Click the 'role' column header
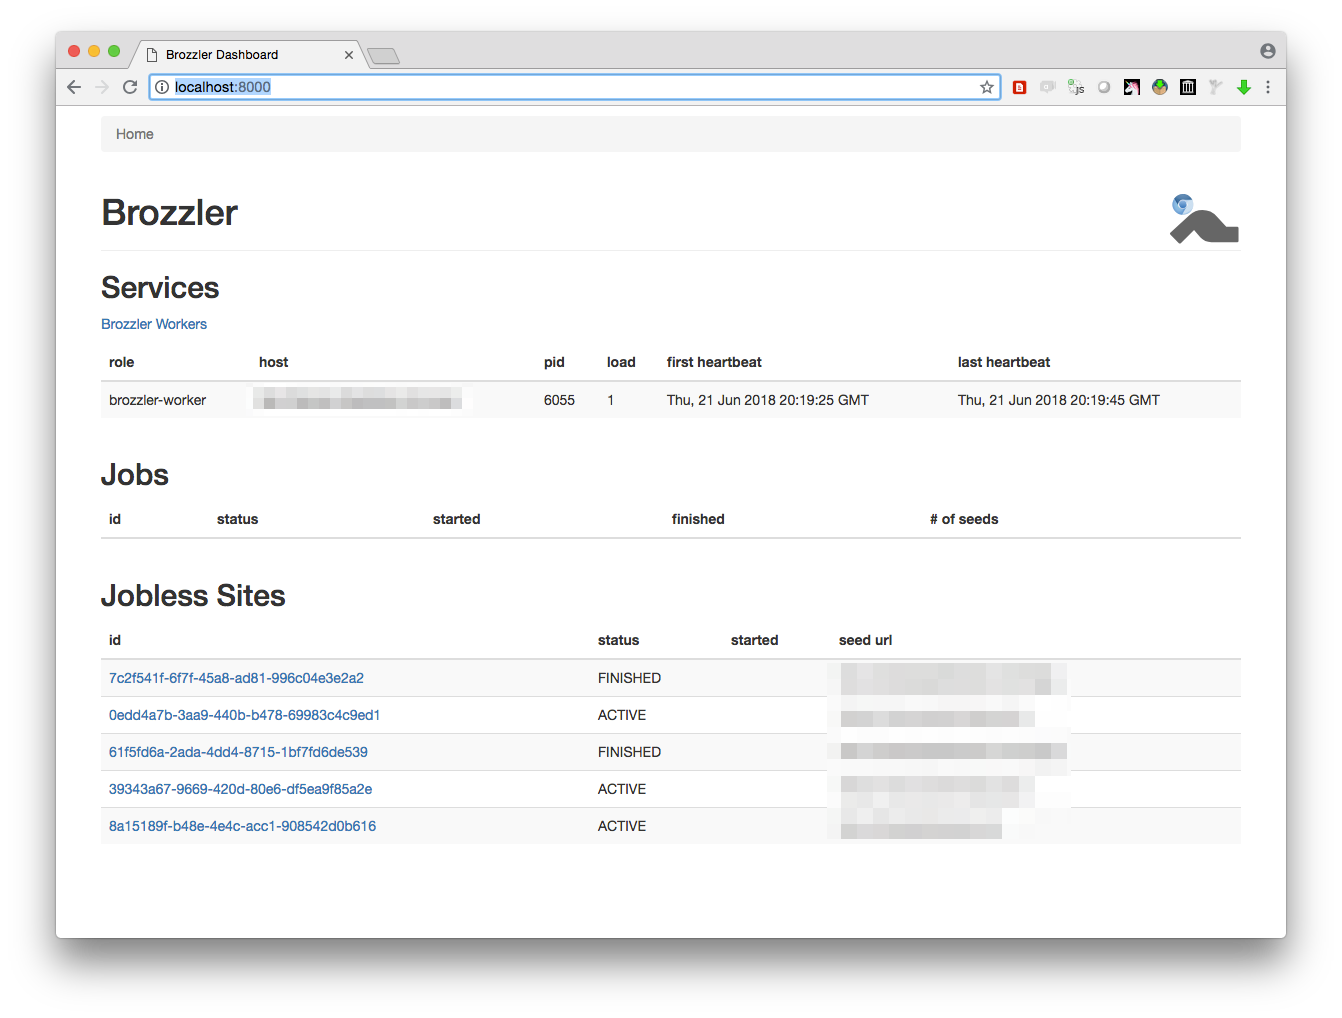The width and height of the screenshot is (1342, 1018). pos(121,362)
